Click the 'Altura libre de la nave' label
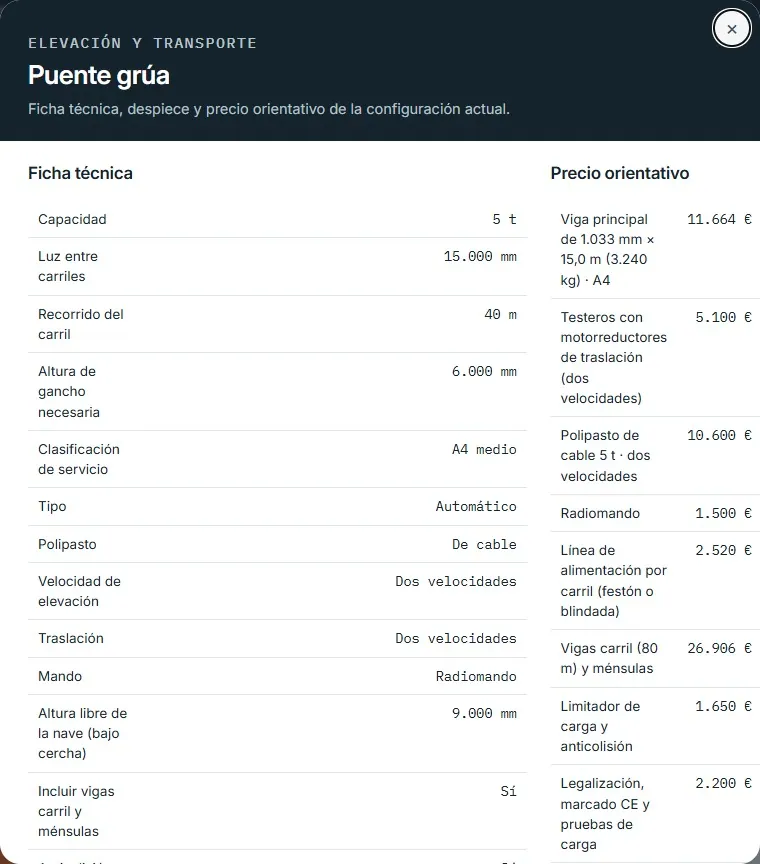 (83, 733)
